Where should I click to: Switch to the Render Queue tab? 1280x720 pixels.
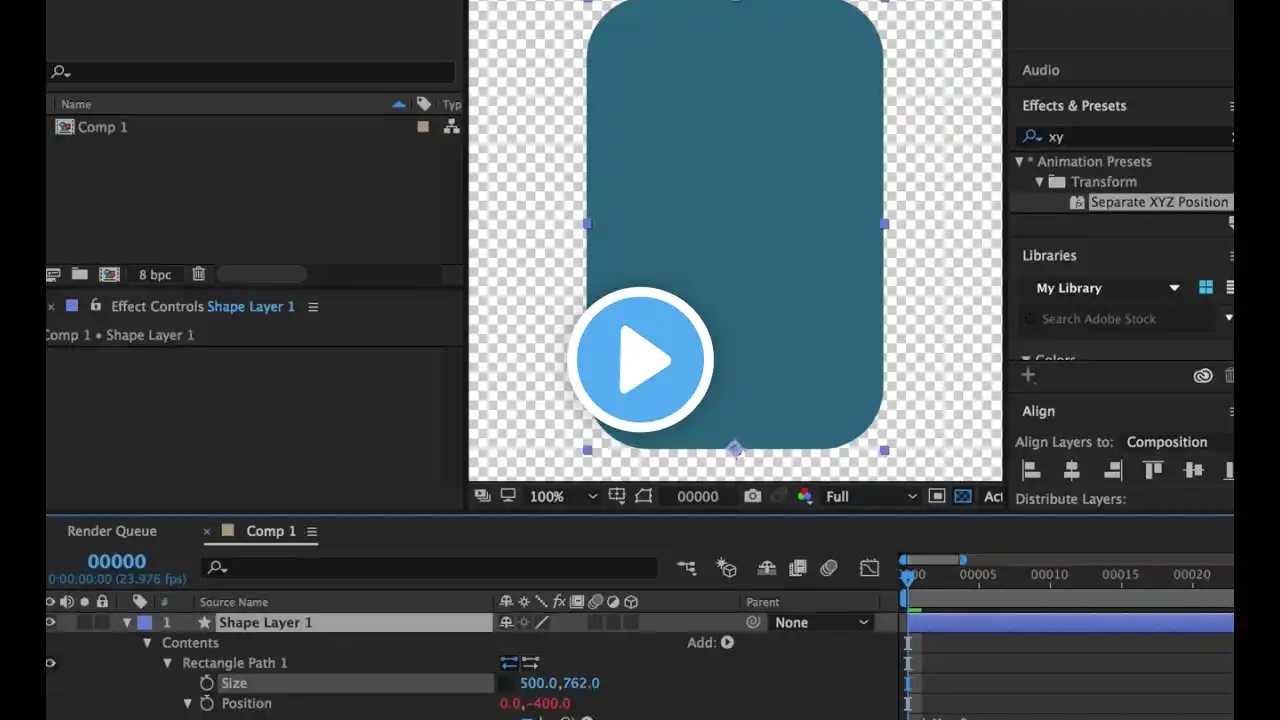(112, 531)
